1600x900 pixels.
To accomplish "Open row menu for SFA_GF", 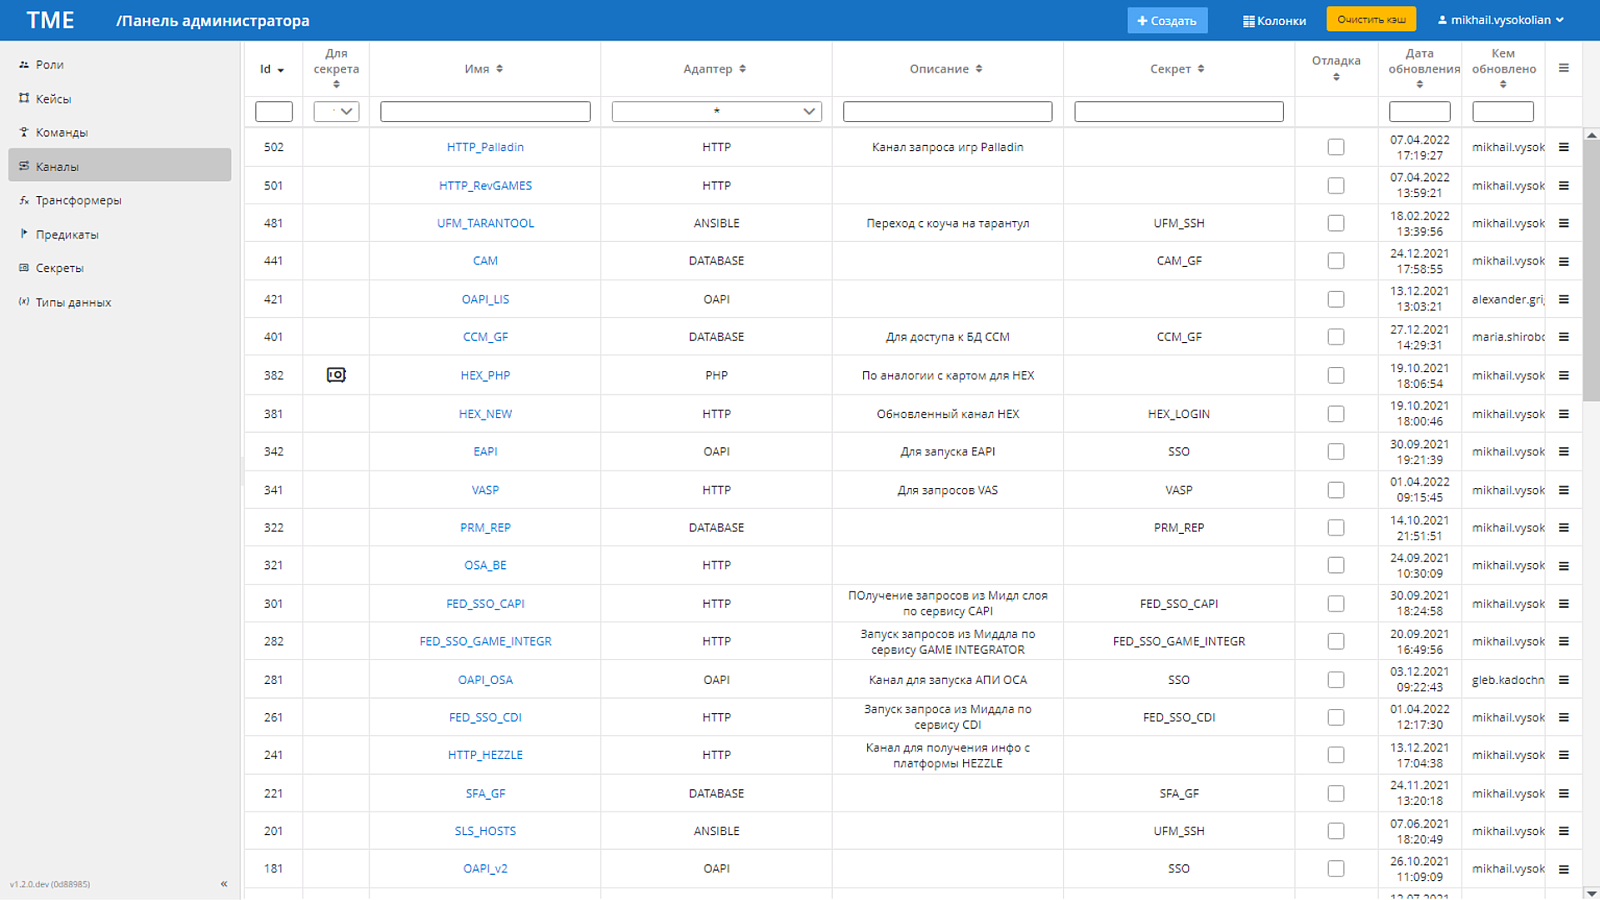I will click(x=1563, y=793).
